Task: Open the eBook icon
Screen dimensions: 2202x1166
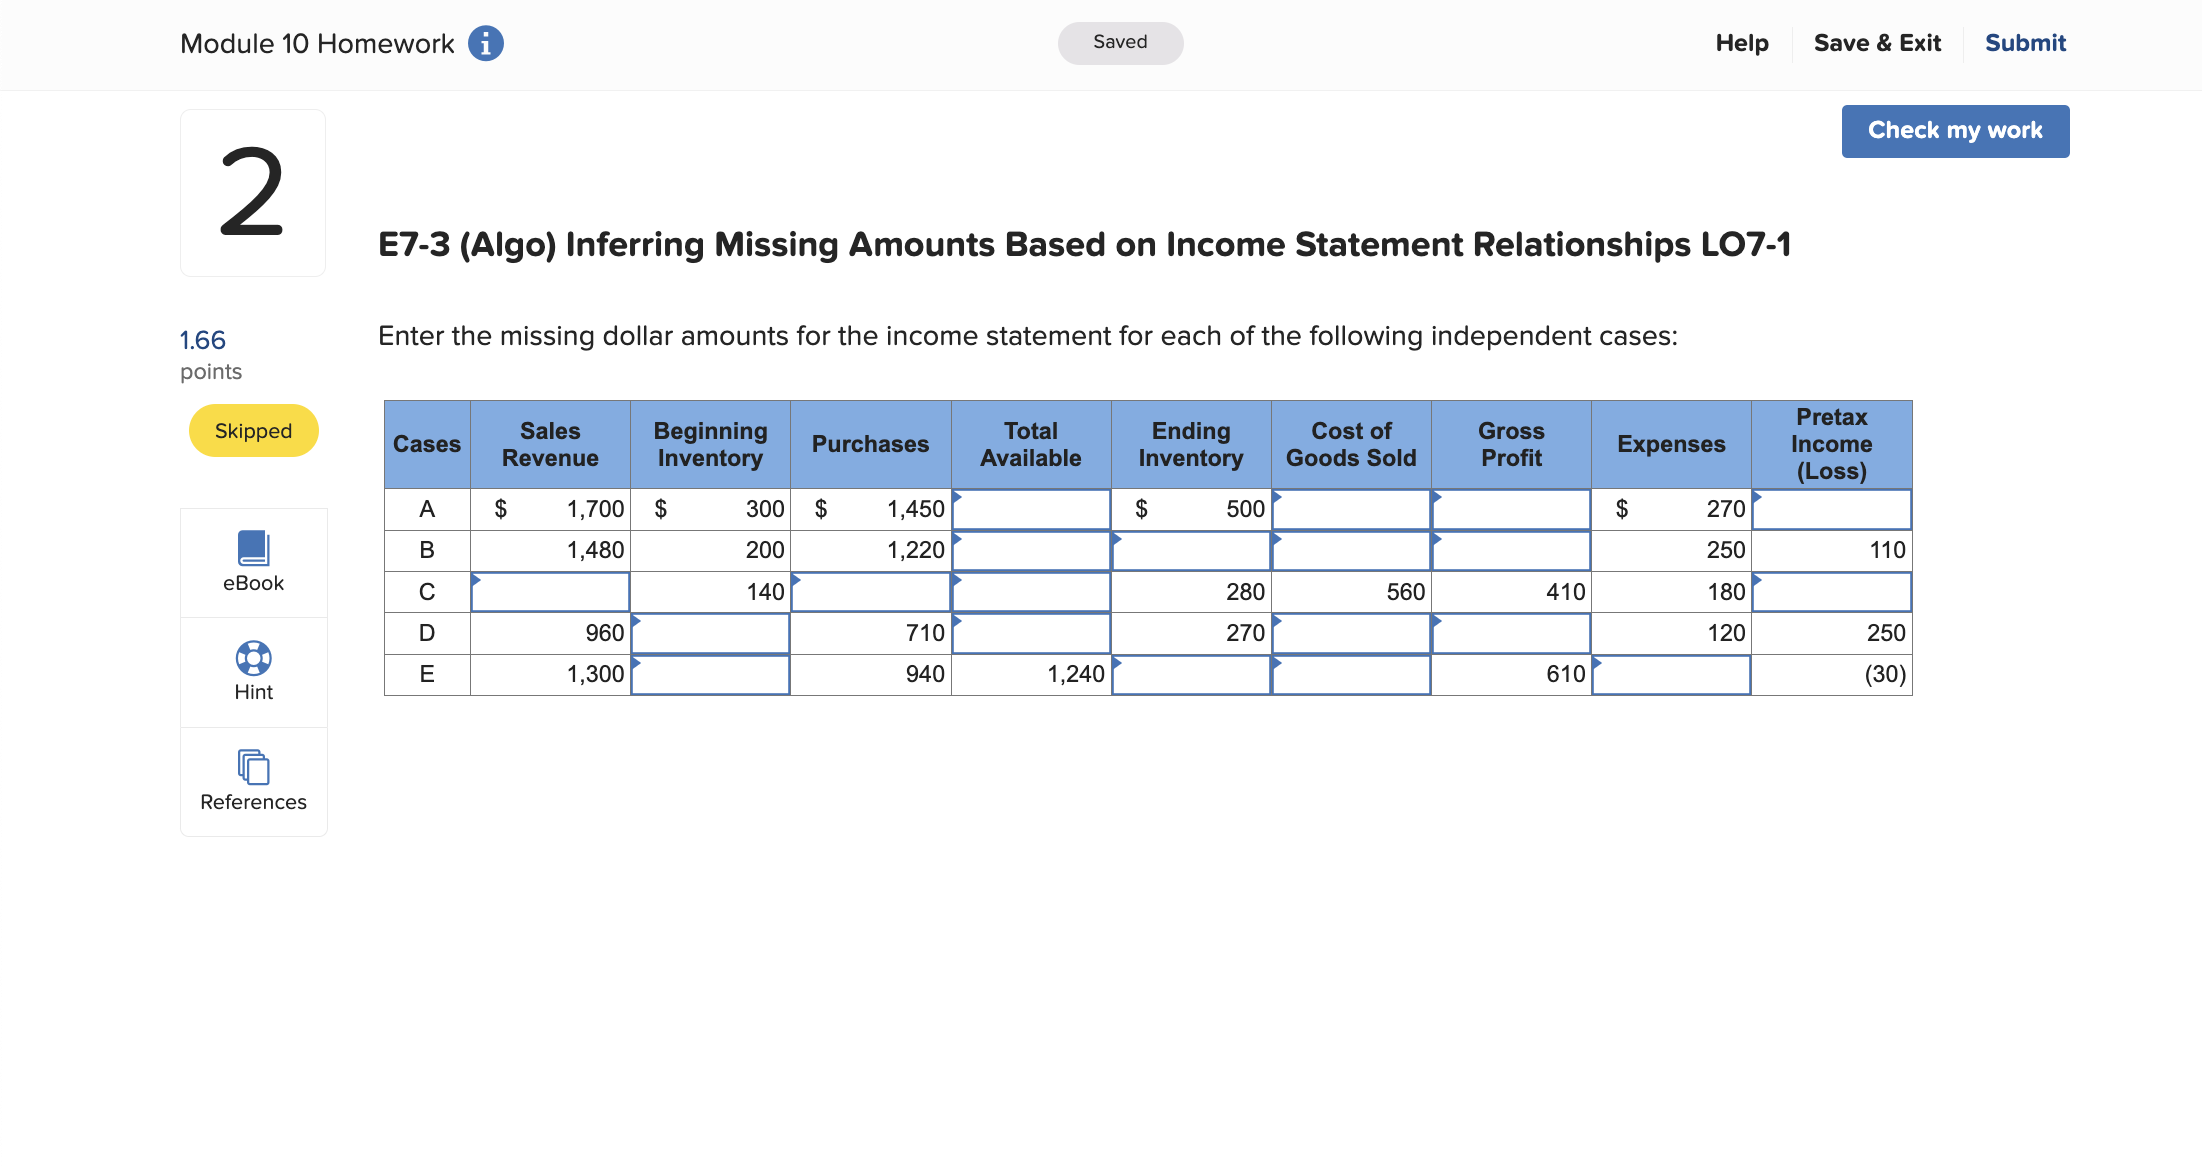Action: 253,549
